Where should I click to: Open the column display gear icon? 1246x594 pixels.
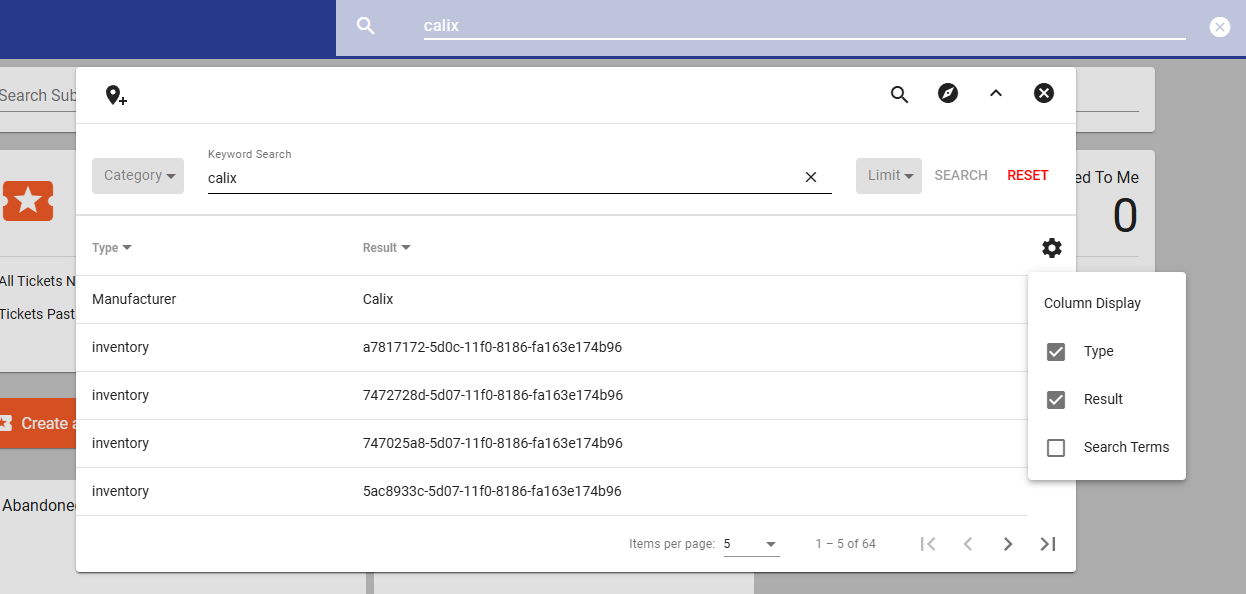click(1052, 248)
